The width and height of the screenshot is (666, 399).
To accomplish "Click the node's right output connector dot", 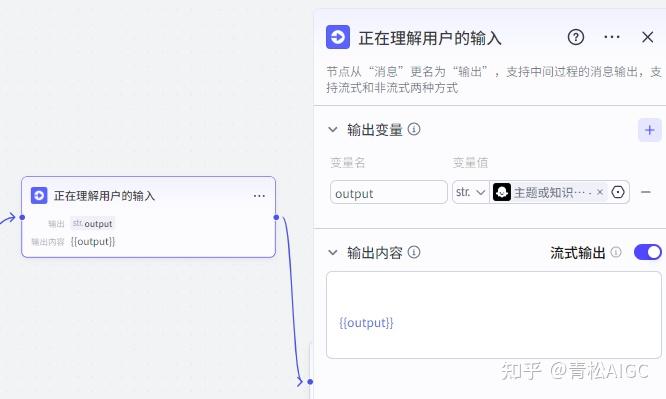I will 276,217.
